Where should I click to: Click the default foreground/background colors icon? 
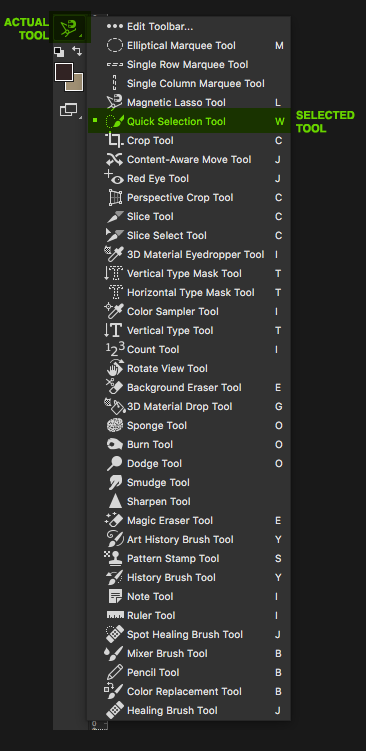59,51
